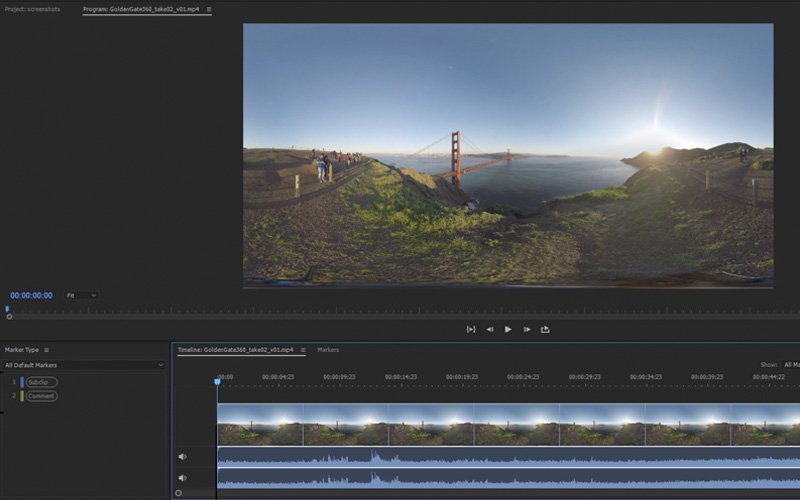The height and width of the screenshot is (500, 800).
Task: Open the Show markers filter dropdown
Action: coord(790,365)
